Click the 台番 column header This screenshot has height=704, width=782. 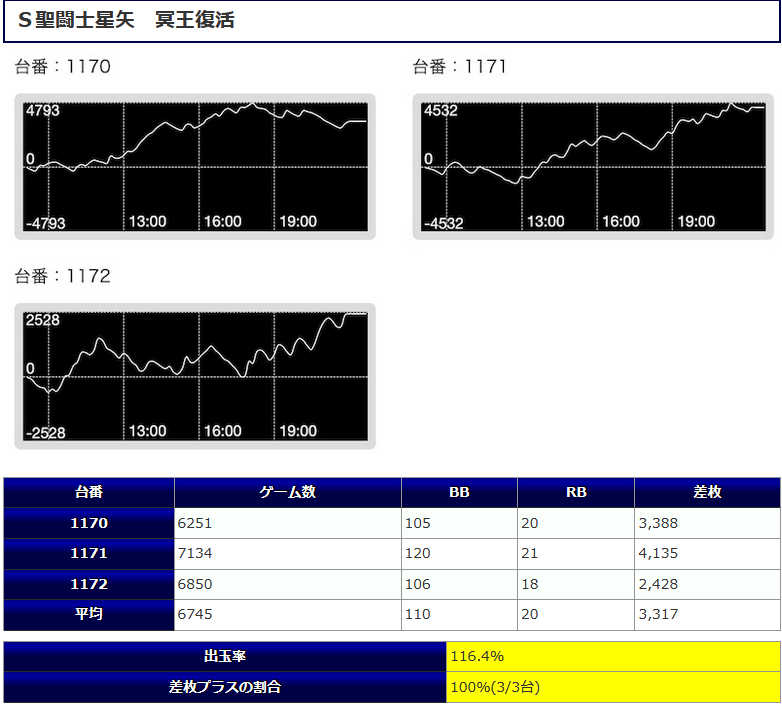89,492
